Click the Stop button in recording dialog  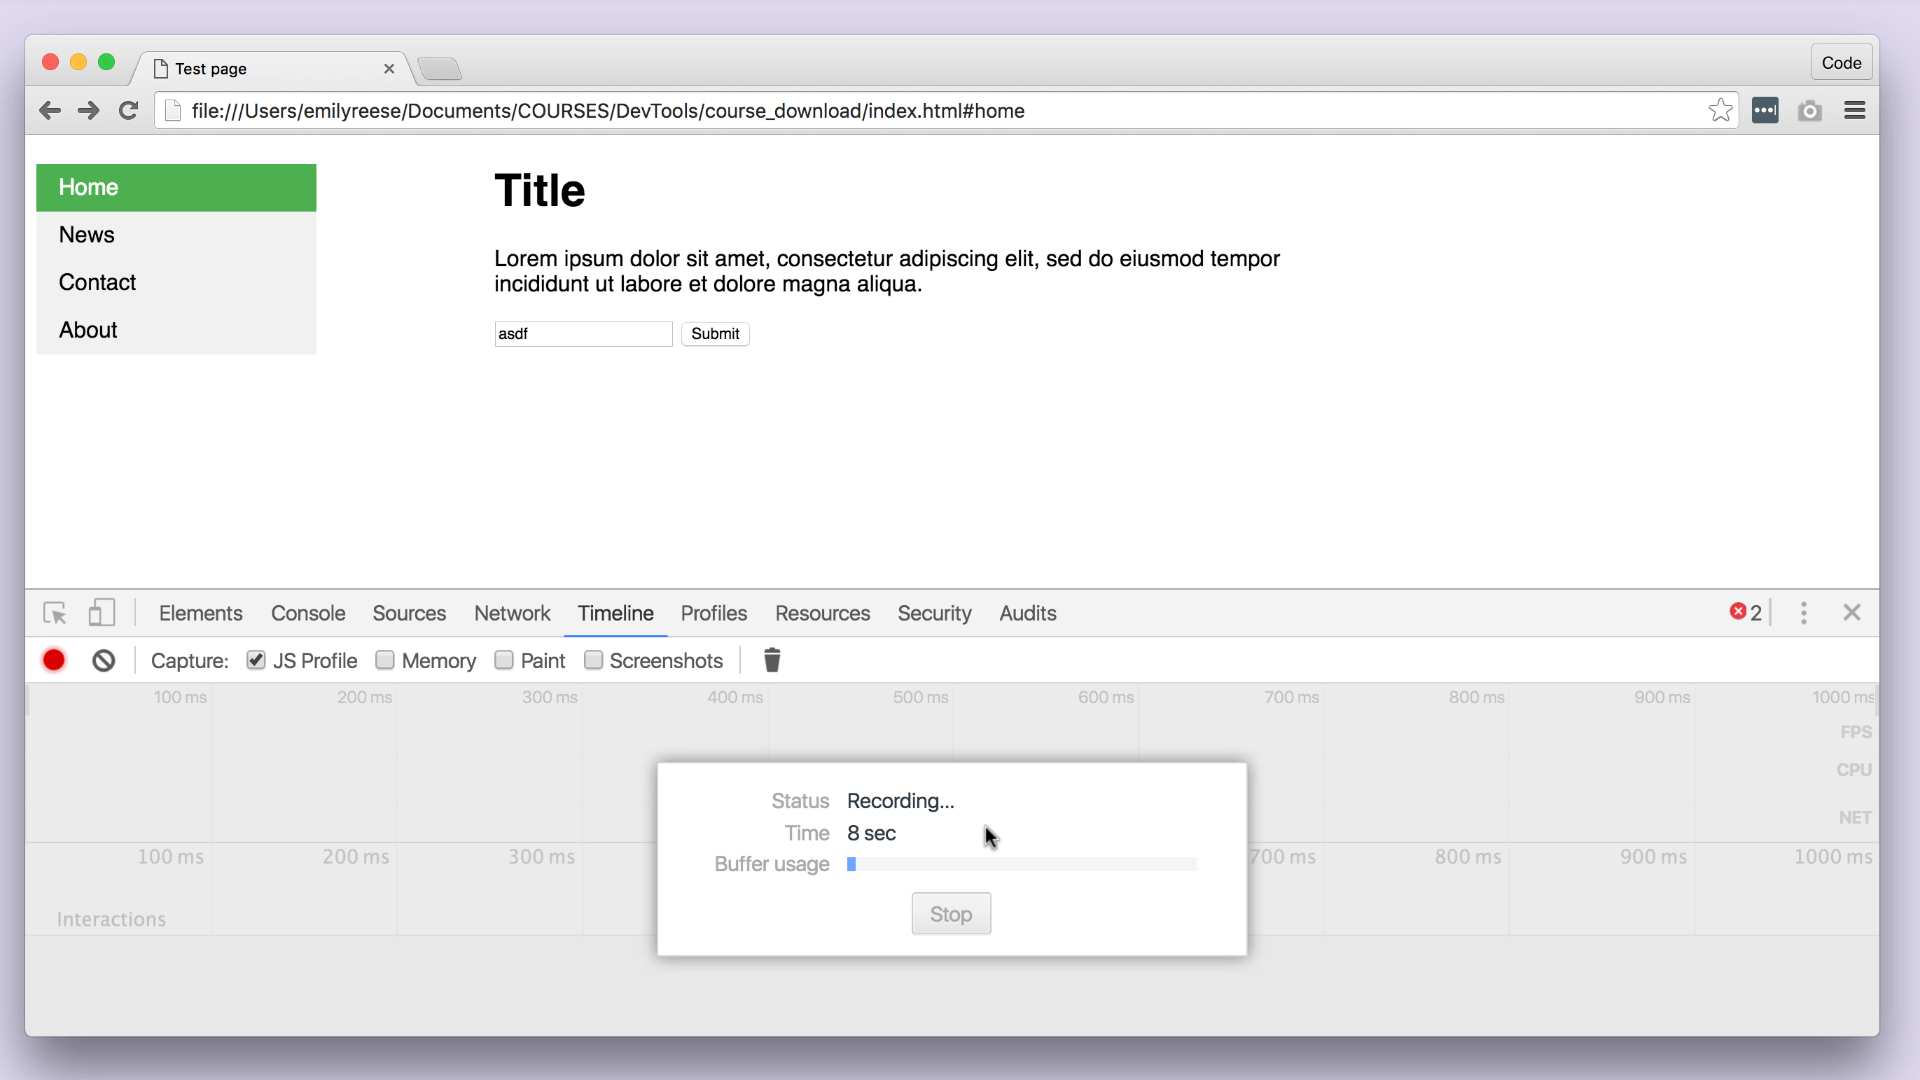[951, 914]
